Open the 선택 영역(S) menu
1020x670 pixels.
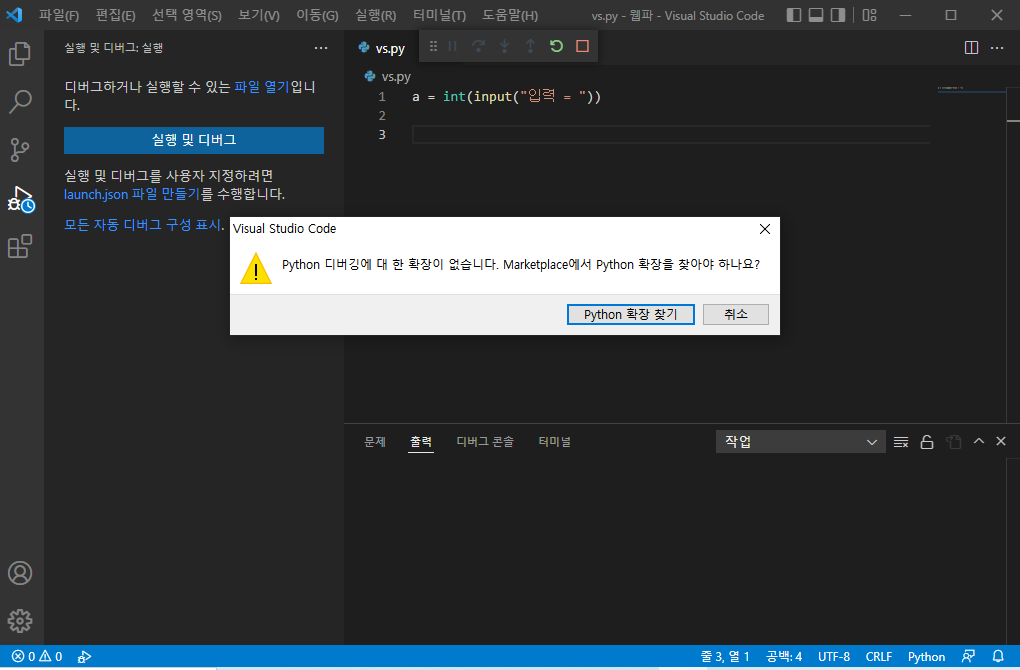point(187,15)
